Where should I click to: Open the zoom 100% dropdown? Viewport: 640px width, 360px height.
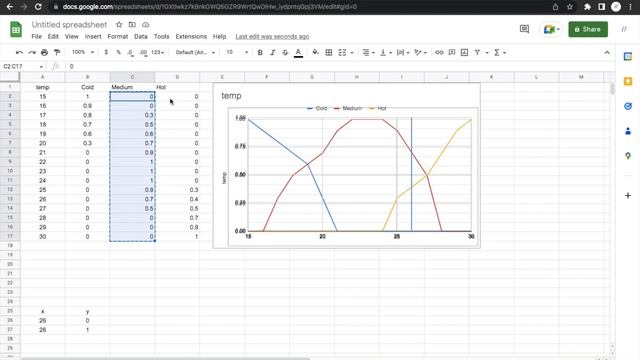83,52
